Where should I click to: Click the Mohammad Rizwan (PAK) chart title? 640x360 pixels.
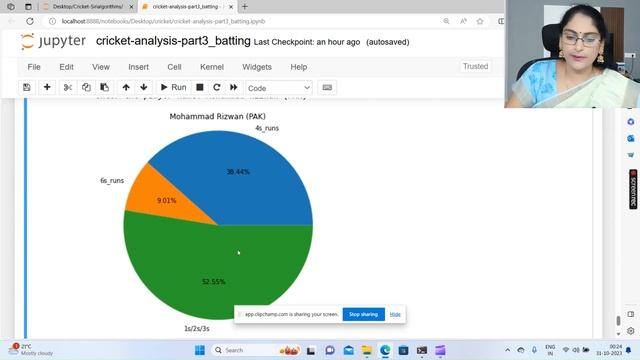pos(218,116)
